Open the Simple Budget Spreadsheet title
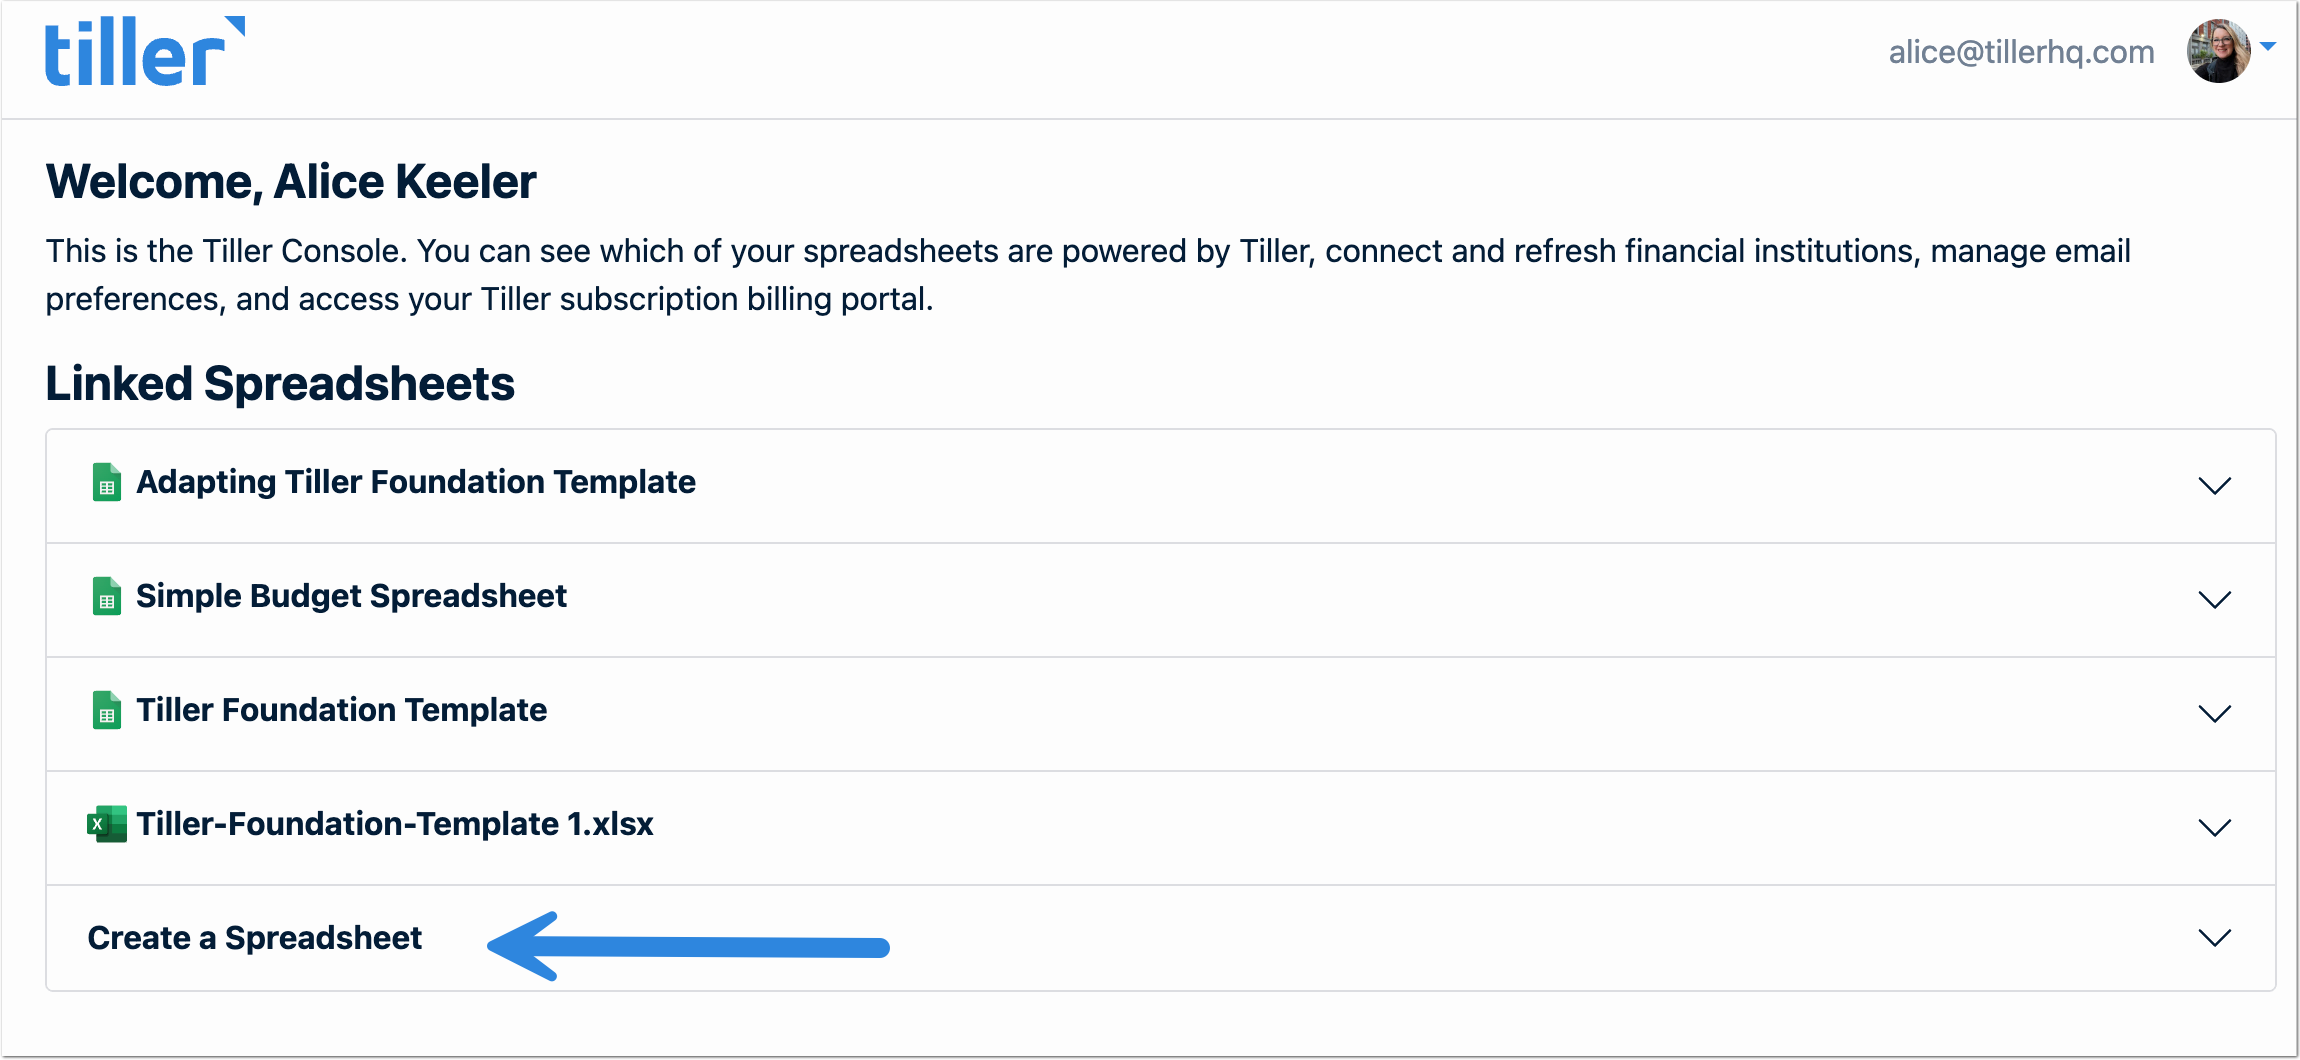2300x1060 pixels. click(351, 596)
